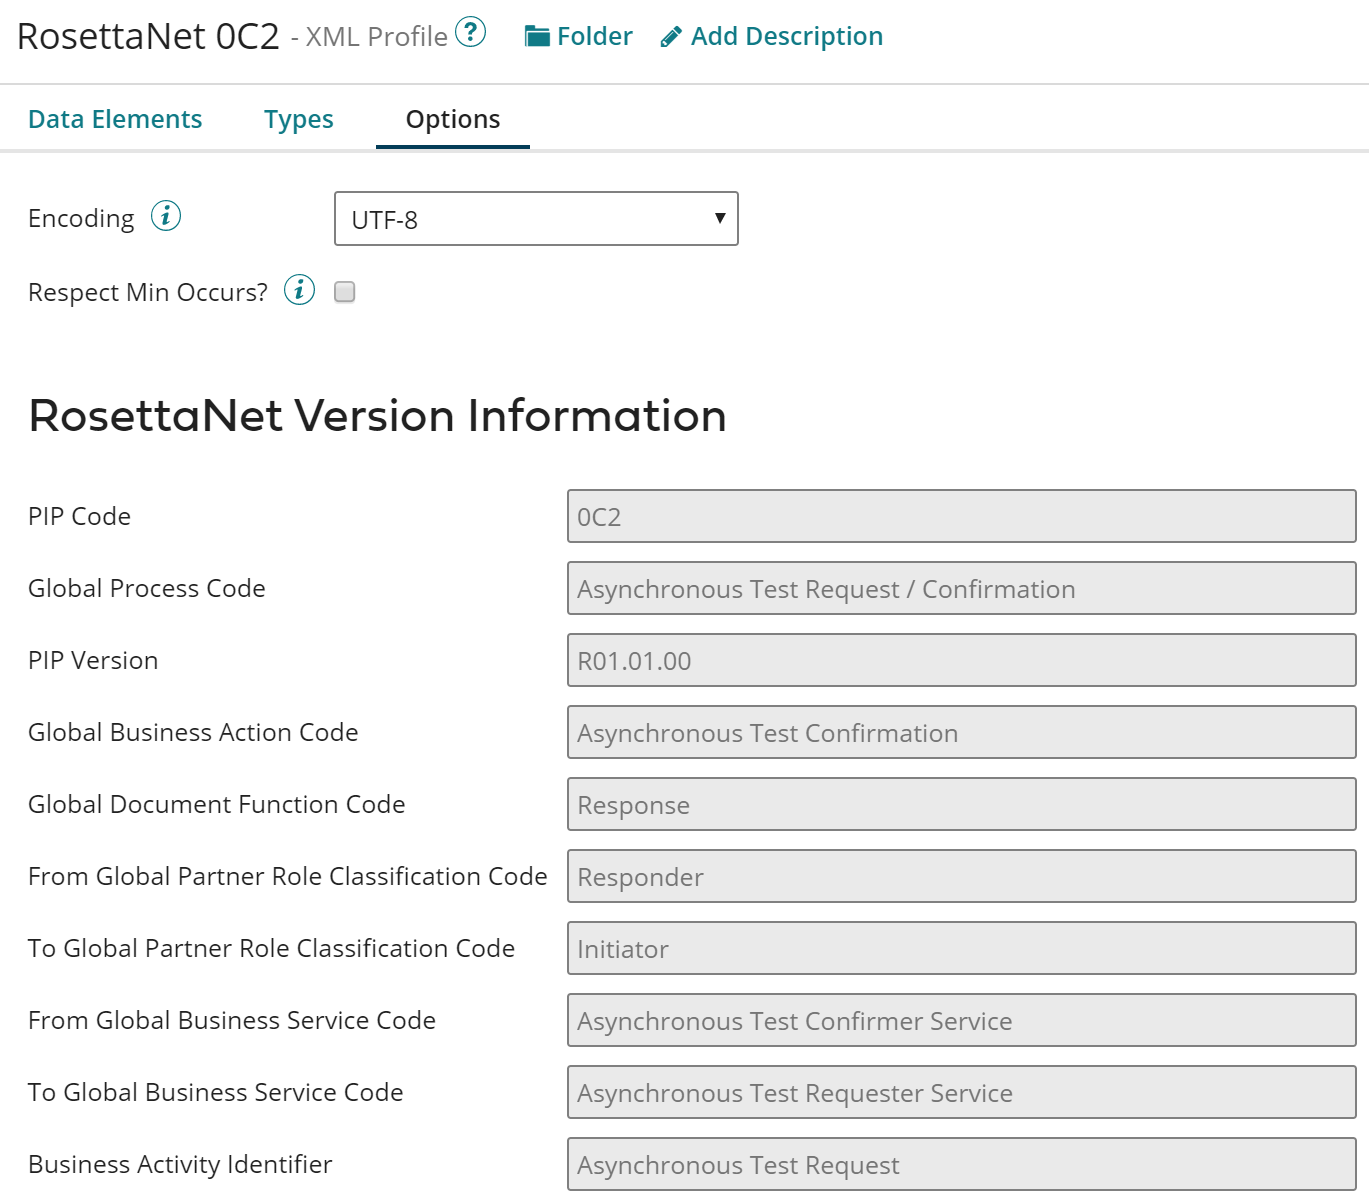1369x1203 pixels.
Task: Enable the Respect Min Occurs checkbox
Action: (344, 291)
